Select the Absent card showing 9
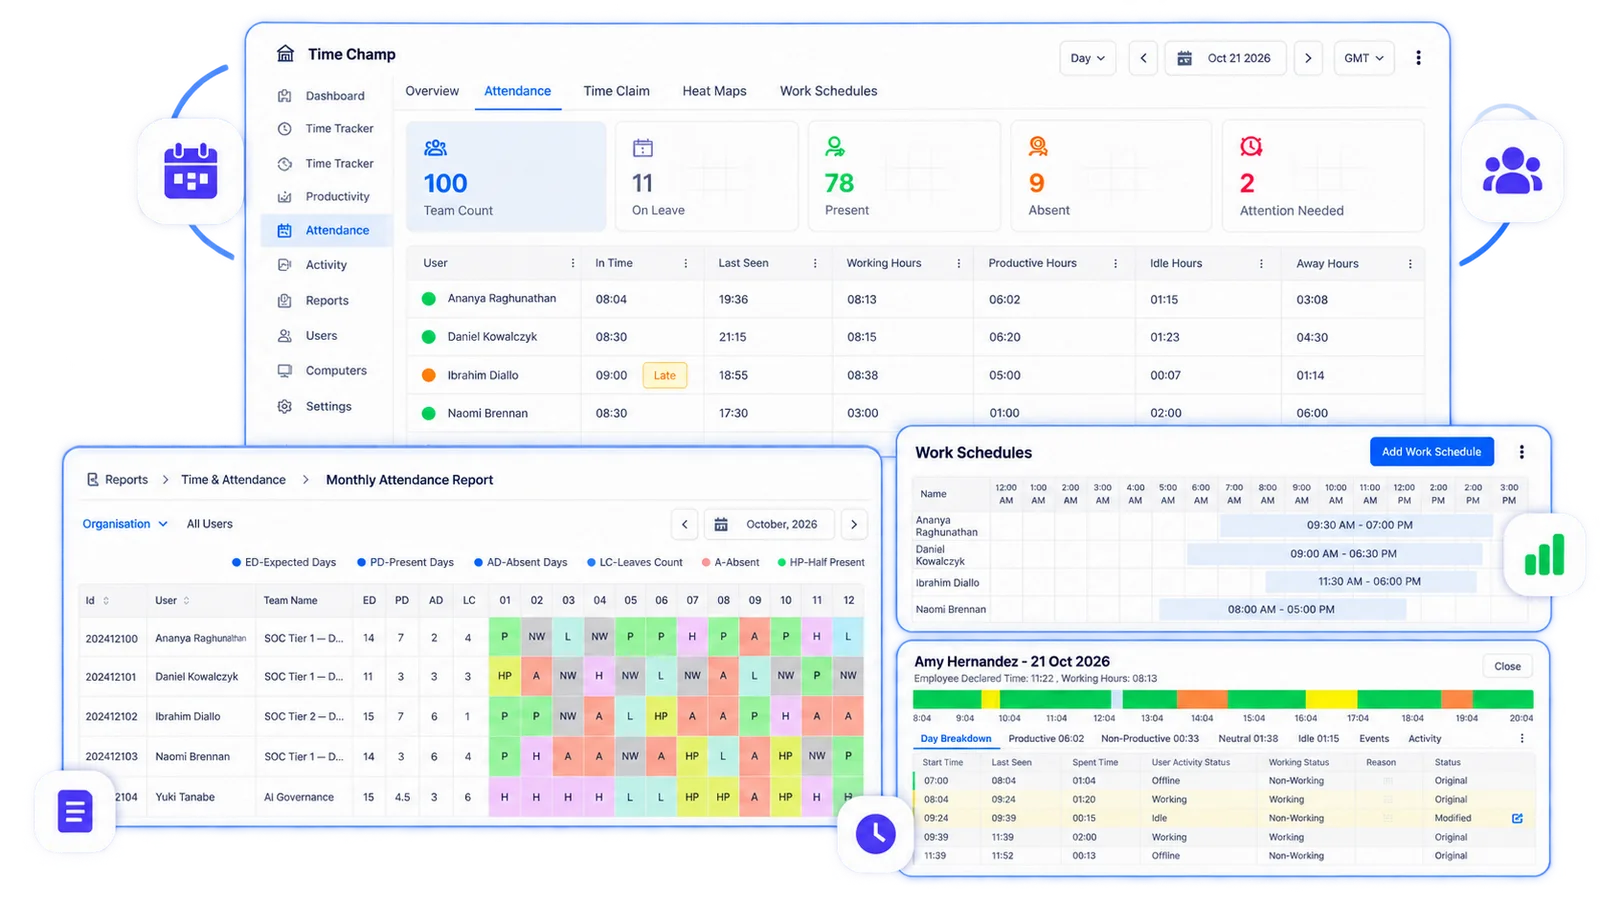 1111,176
